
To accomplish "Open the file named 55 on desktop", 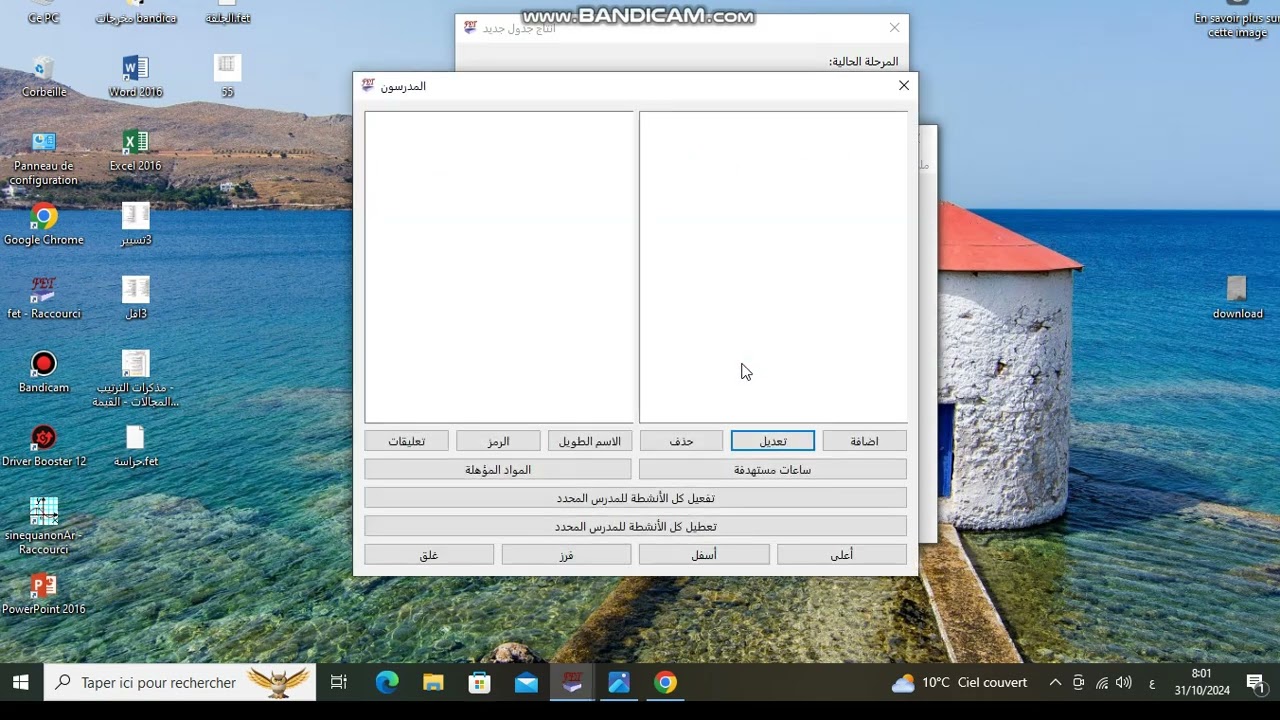I will coord(227,77).
